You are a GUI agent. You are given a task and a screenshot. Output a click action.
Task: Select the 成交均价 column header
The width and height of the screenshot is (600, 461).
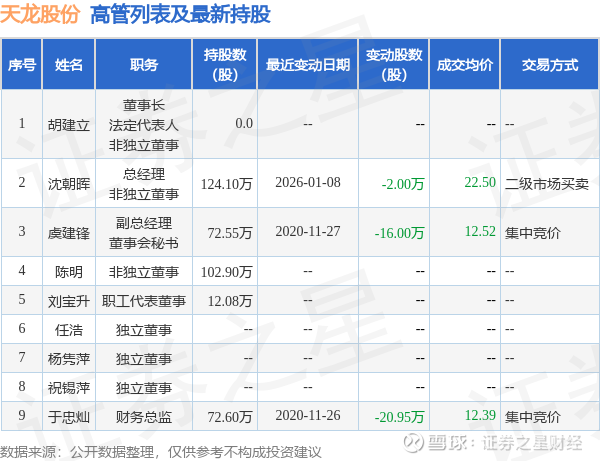tap(465, 64)
